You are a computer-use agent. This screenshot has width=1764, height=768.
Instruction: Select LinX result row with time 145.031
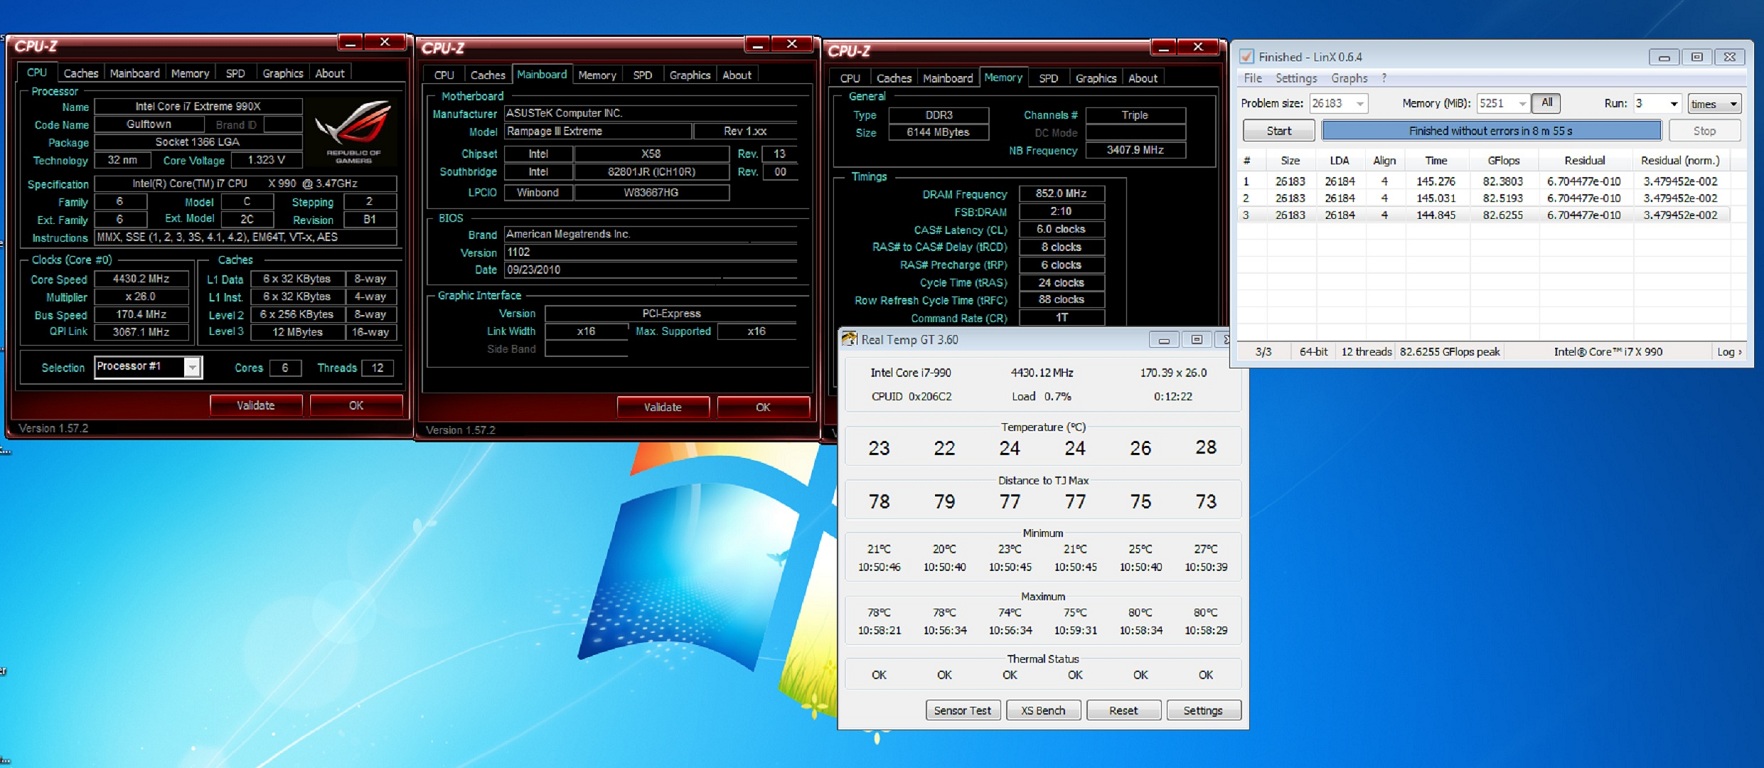tap(1484, 198)
